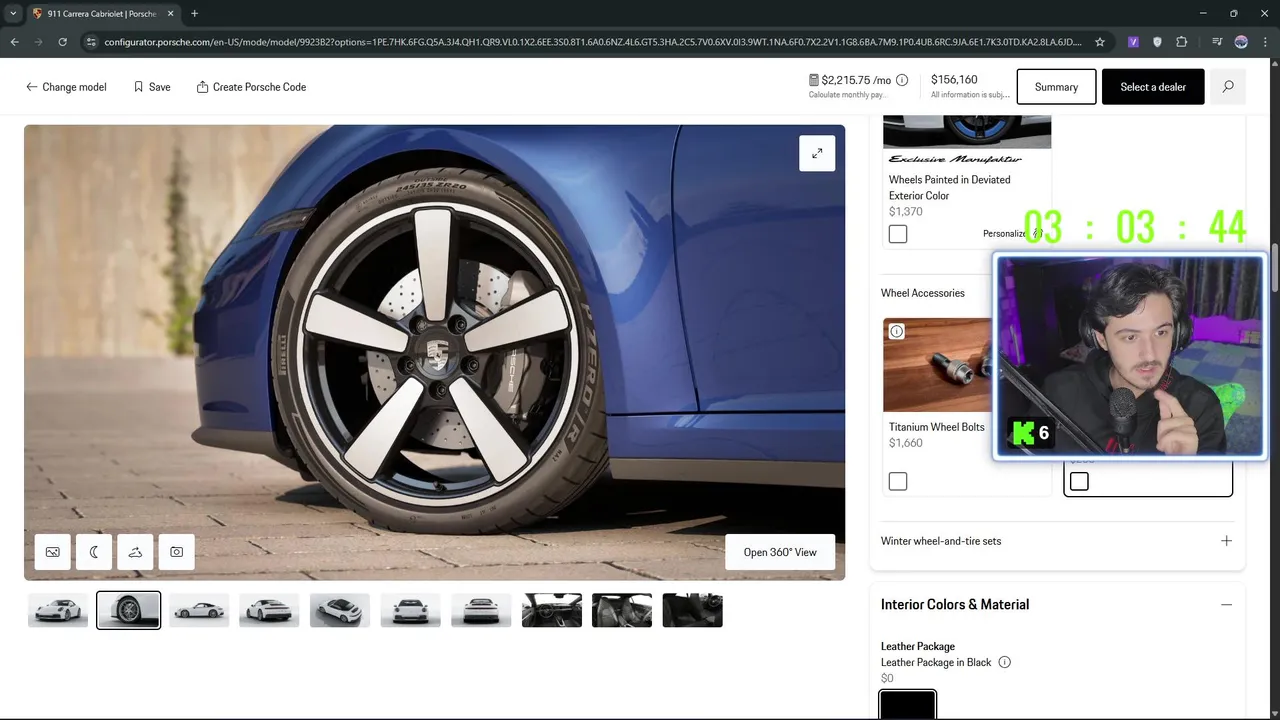Click the browser back arrow
The height and width of the screenshot is (720, 1280).
click(x=14, y=42)
